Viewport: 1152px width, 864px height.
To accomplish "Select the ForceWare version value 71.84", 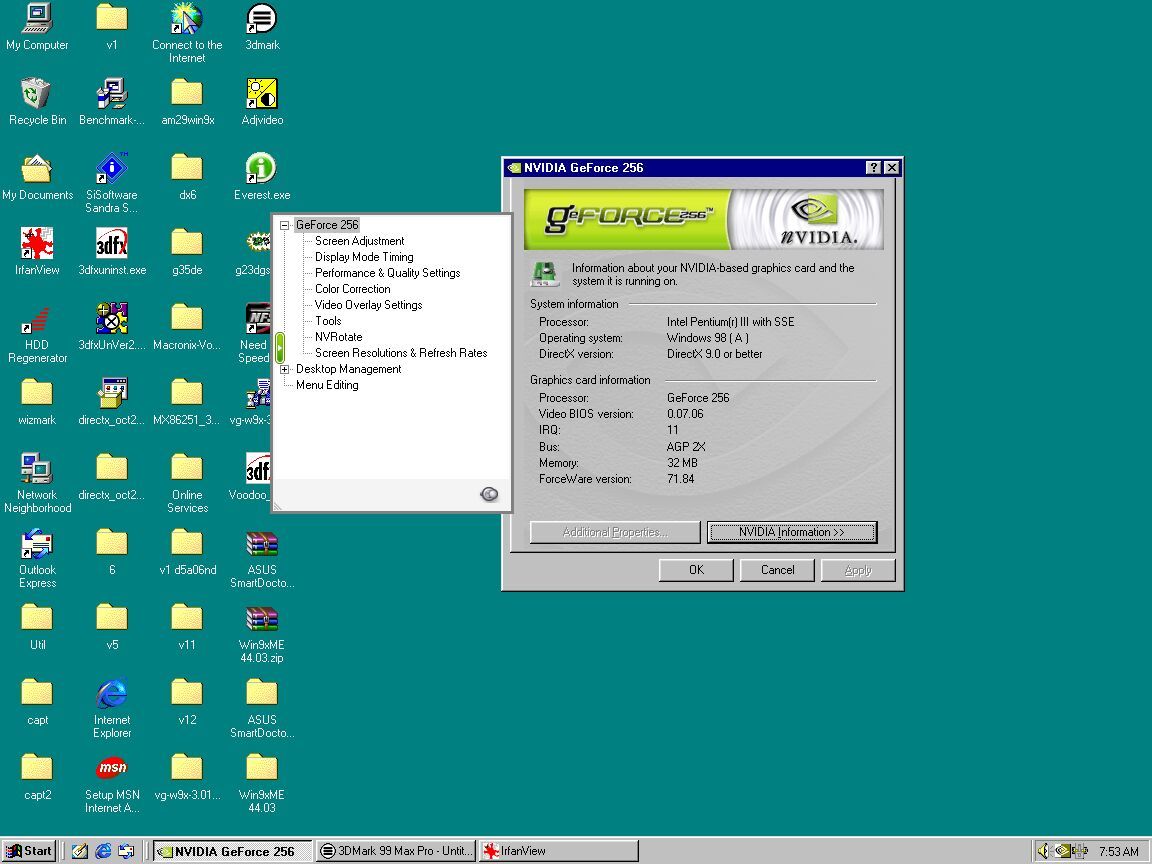I will pyautogui.click(x=680, y=479).
